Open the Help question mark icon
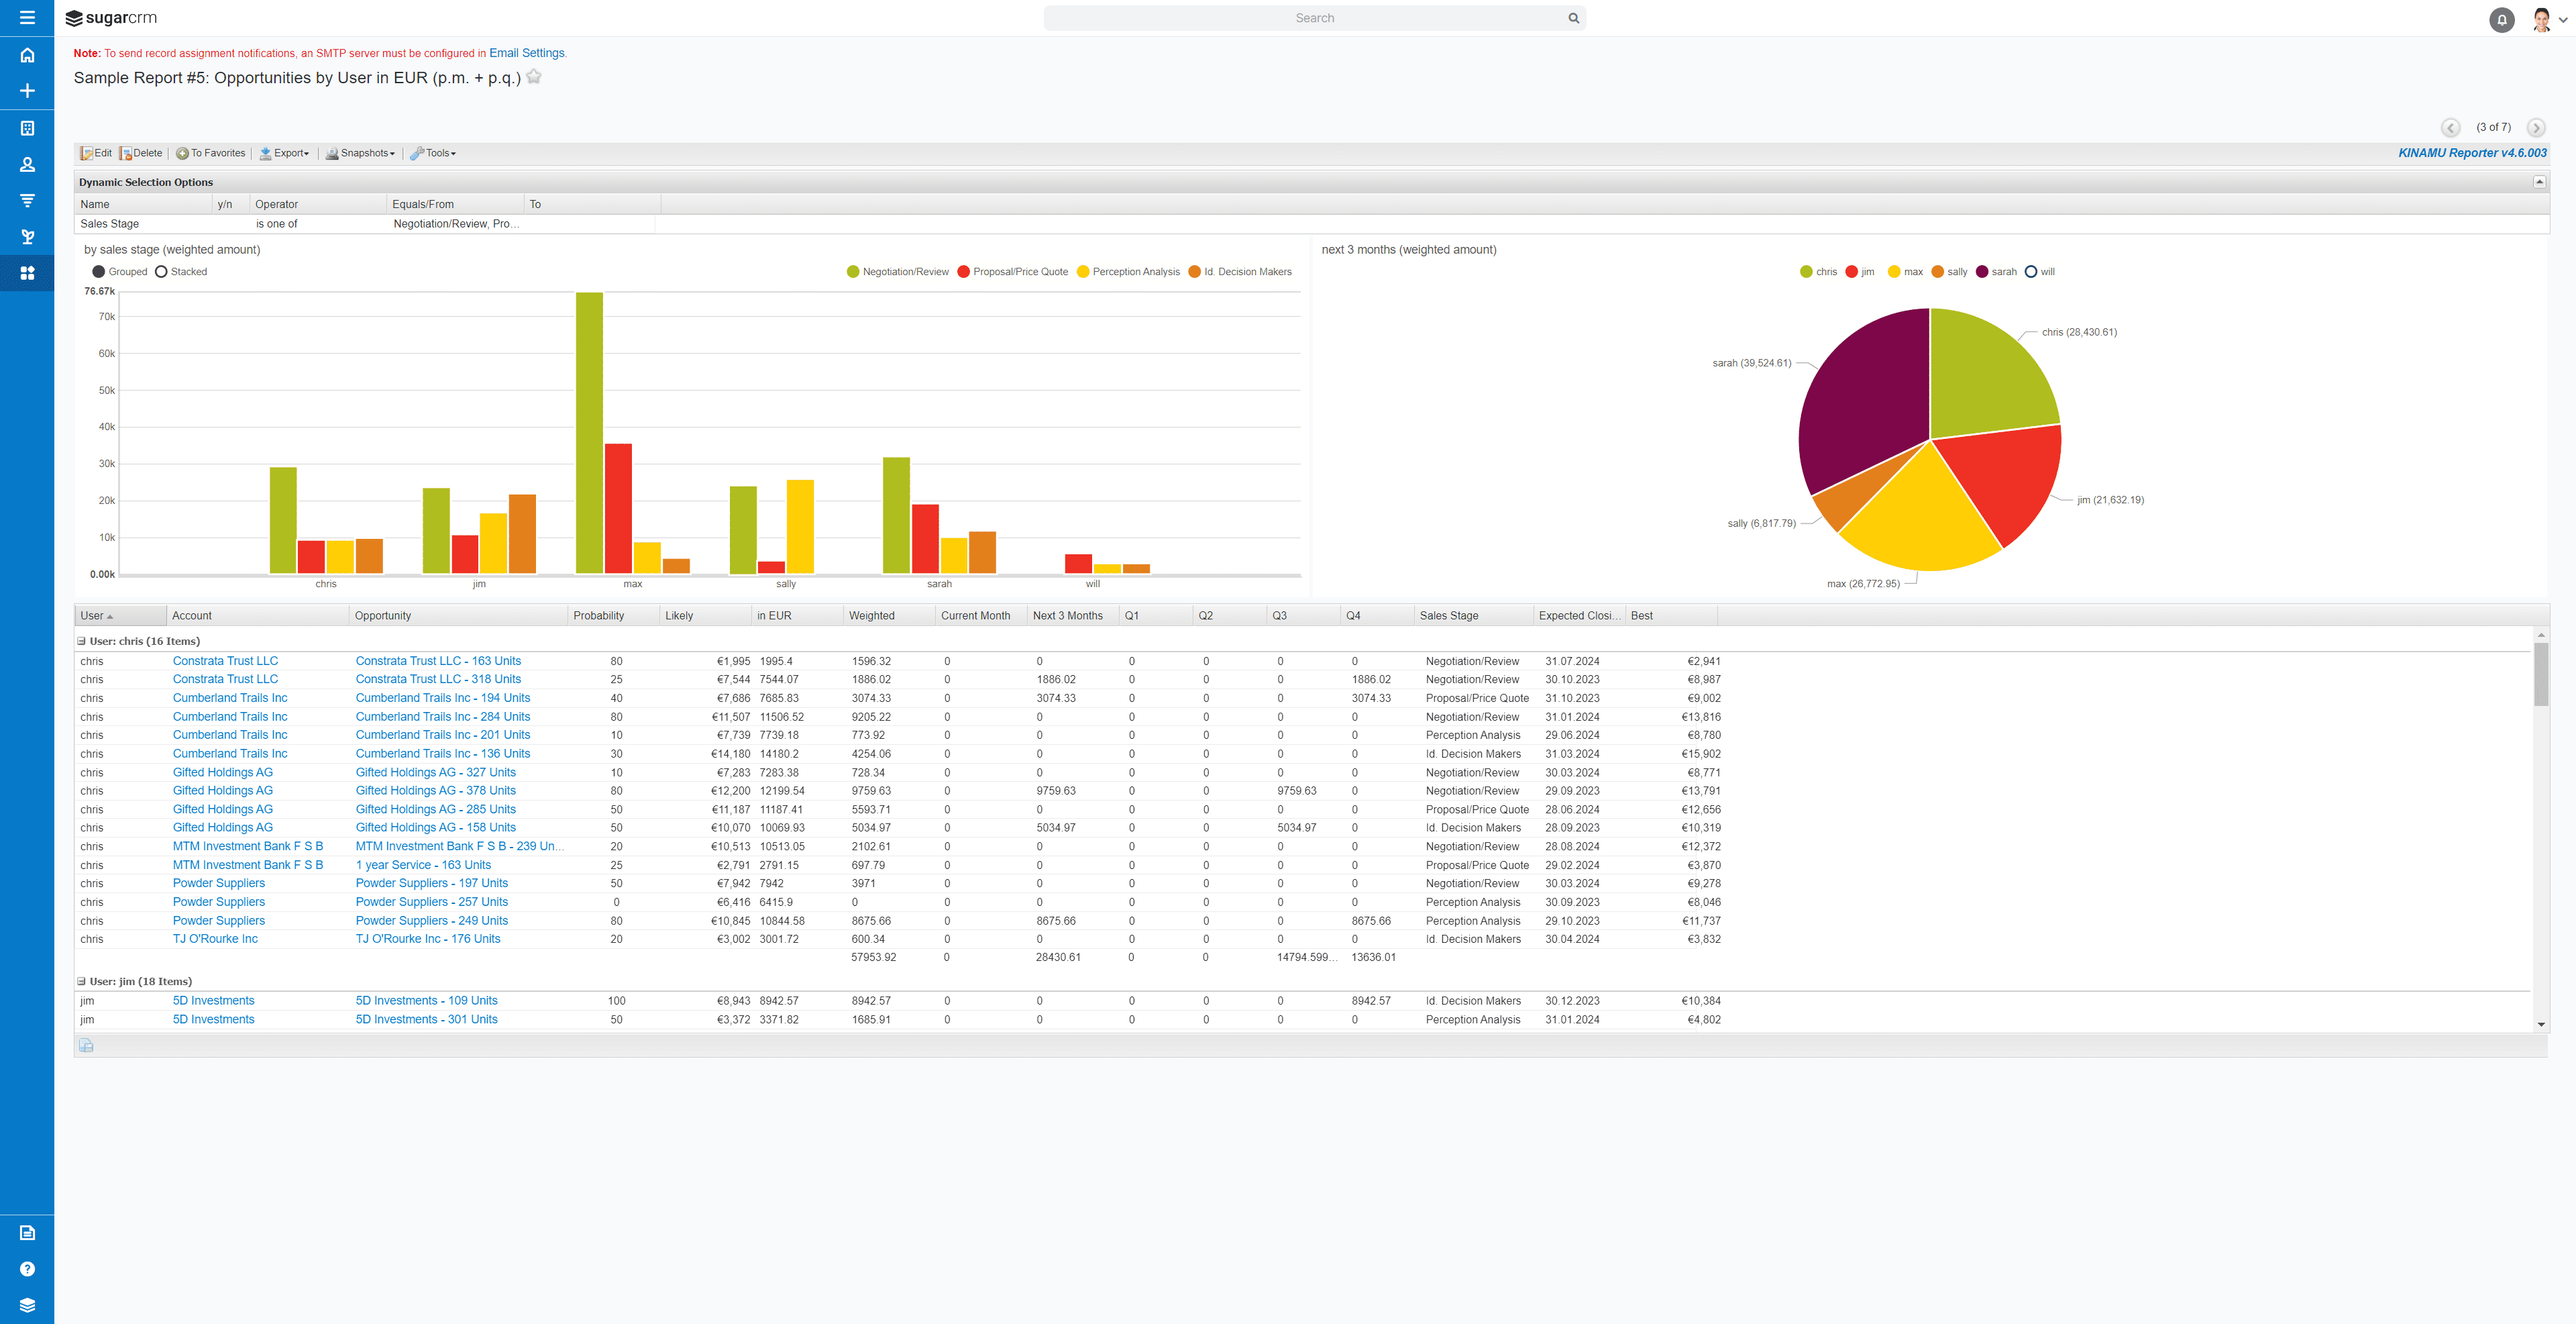 (x=27, y=1268)
